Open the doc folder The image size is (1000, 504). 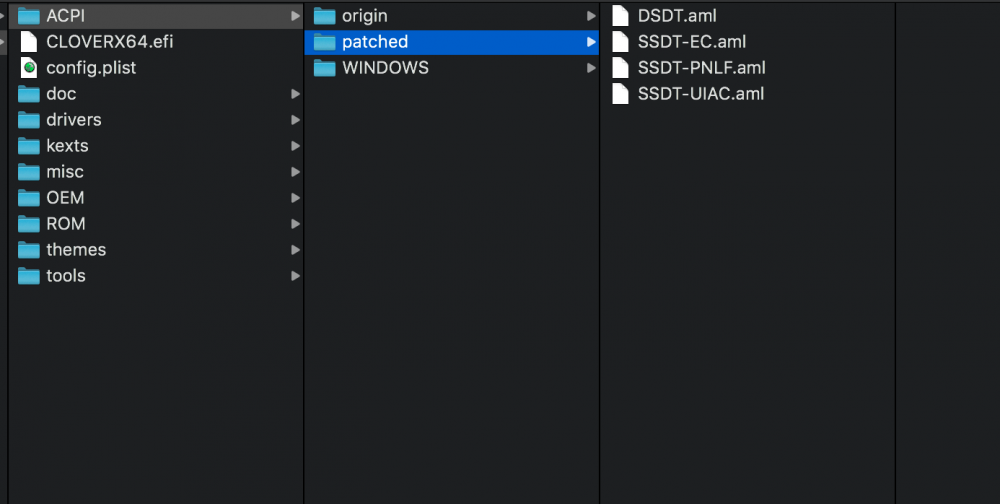[61, 94]
